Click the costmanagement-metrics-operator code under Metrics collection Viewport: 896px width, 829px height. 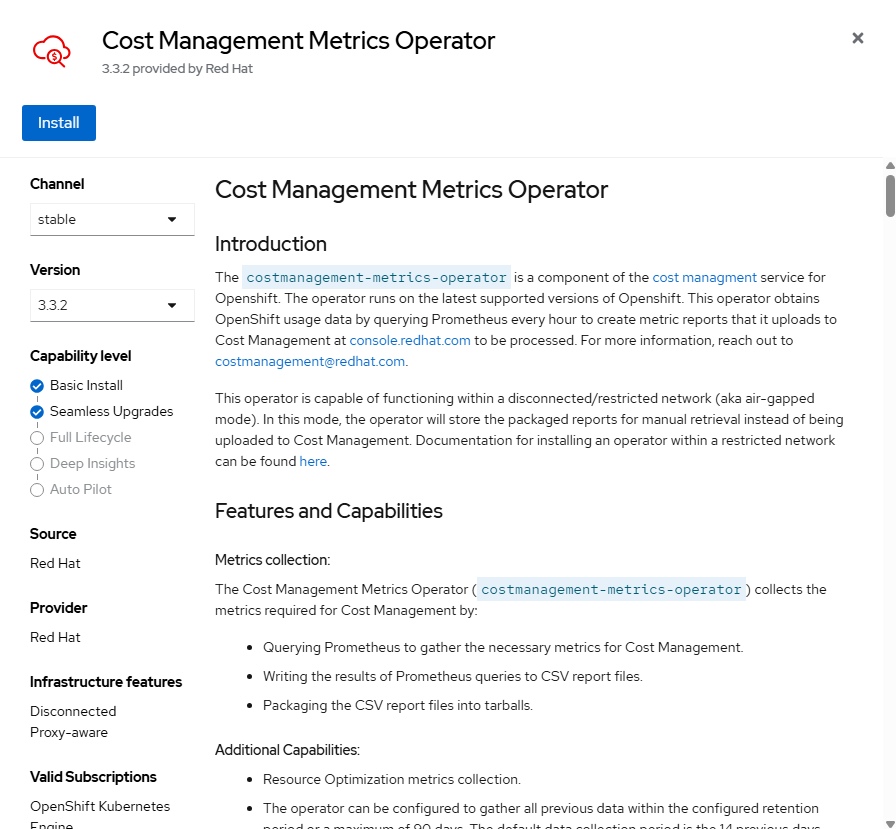(x=611, y=589)
